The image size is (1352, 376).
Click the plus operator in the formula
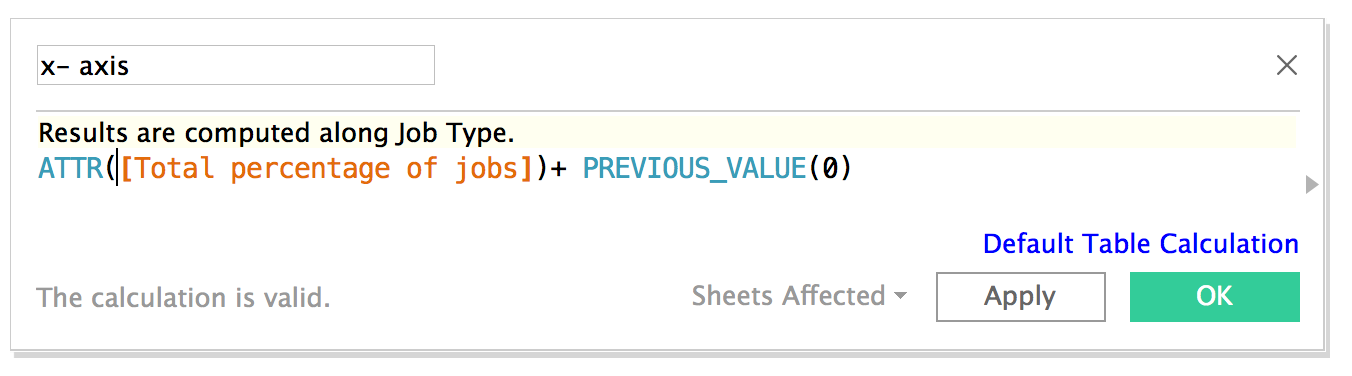coord(558,169)
